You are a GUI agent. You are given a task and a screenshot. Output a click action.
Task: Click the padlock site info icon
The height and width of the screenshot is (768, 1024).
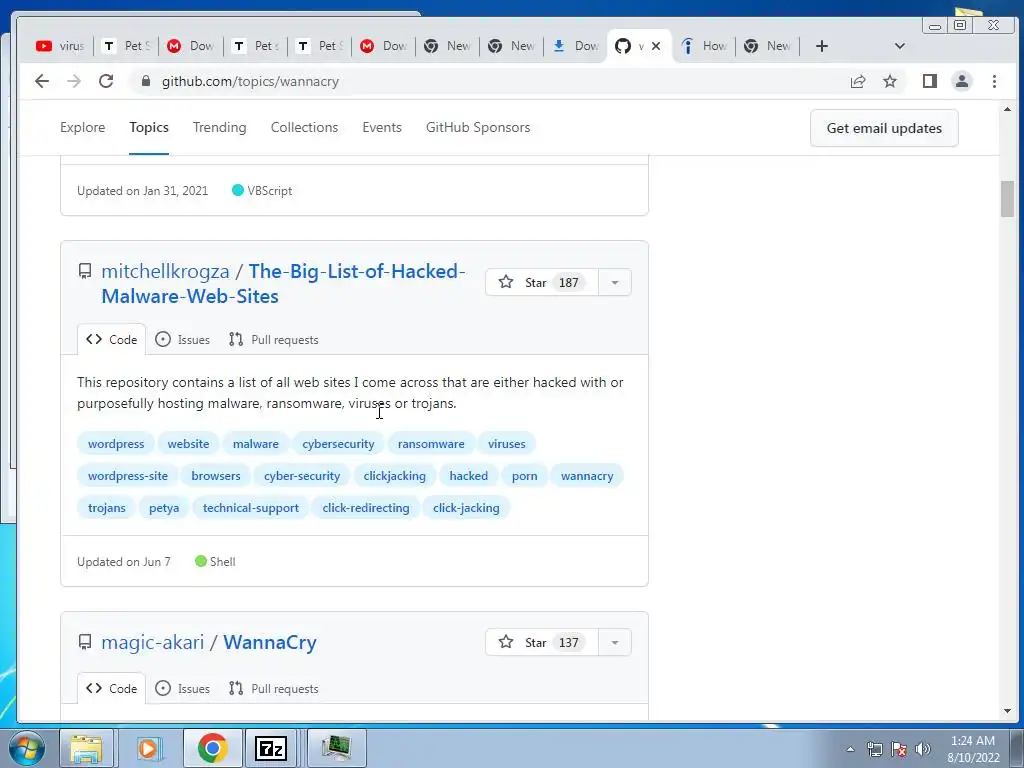click(x=146, y=81)
